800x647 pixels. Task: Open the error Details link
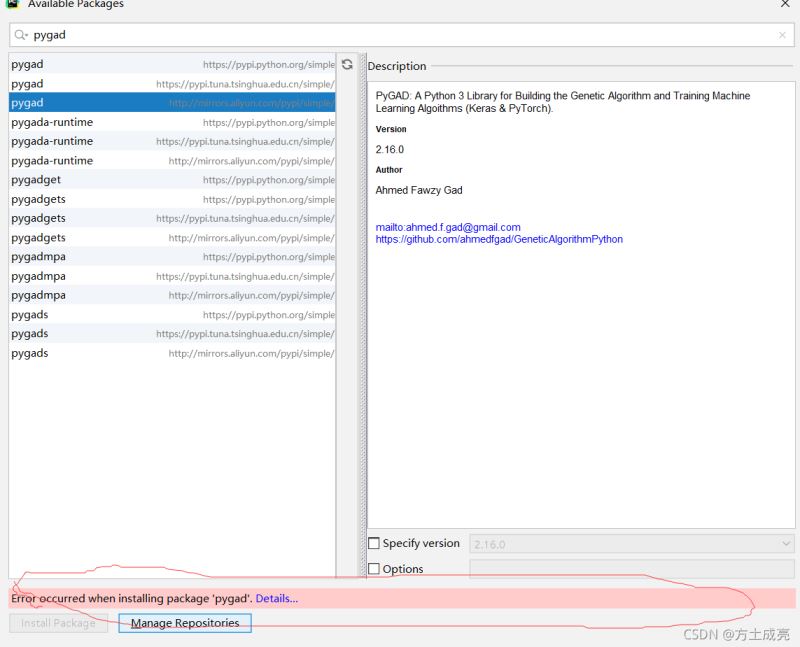tap(276, 598)
